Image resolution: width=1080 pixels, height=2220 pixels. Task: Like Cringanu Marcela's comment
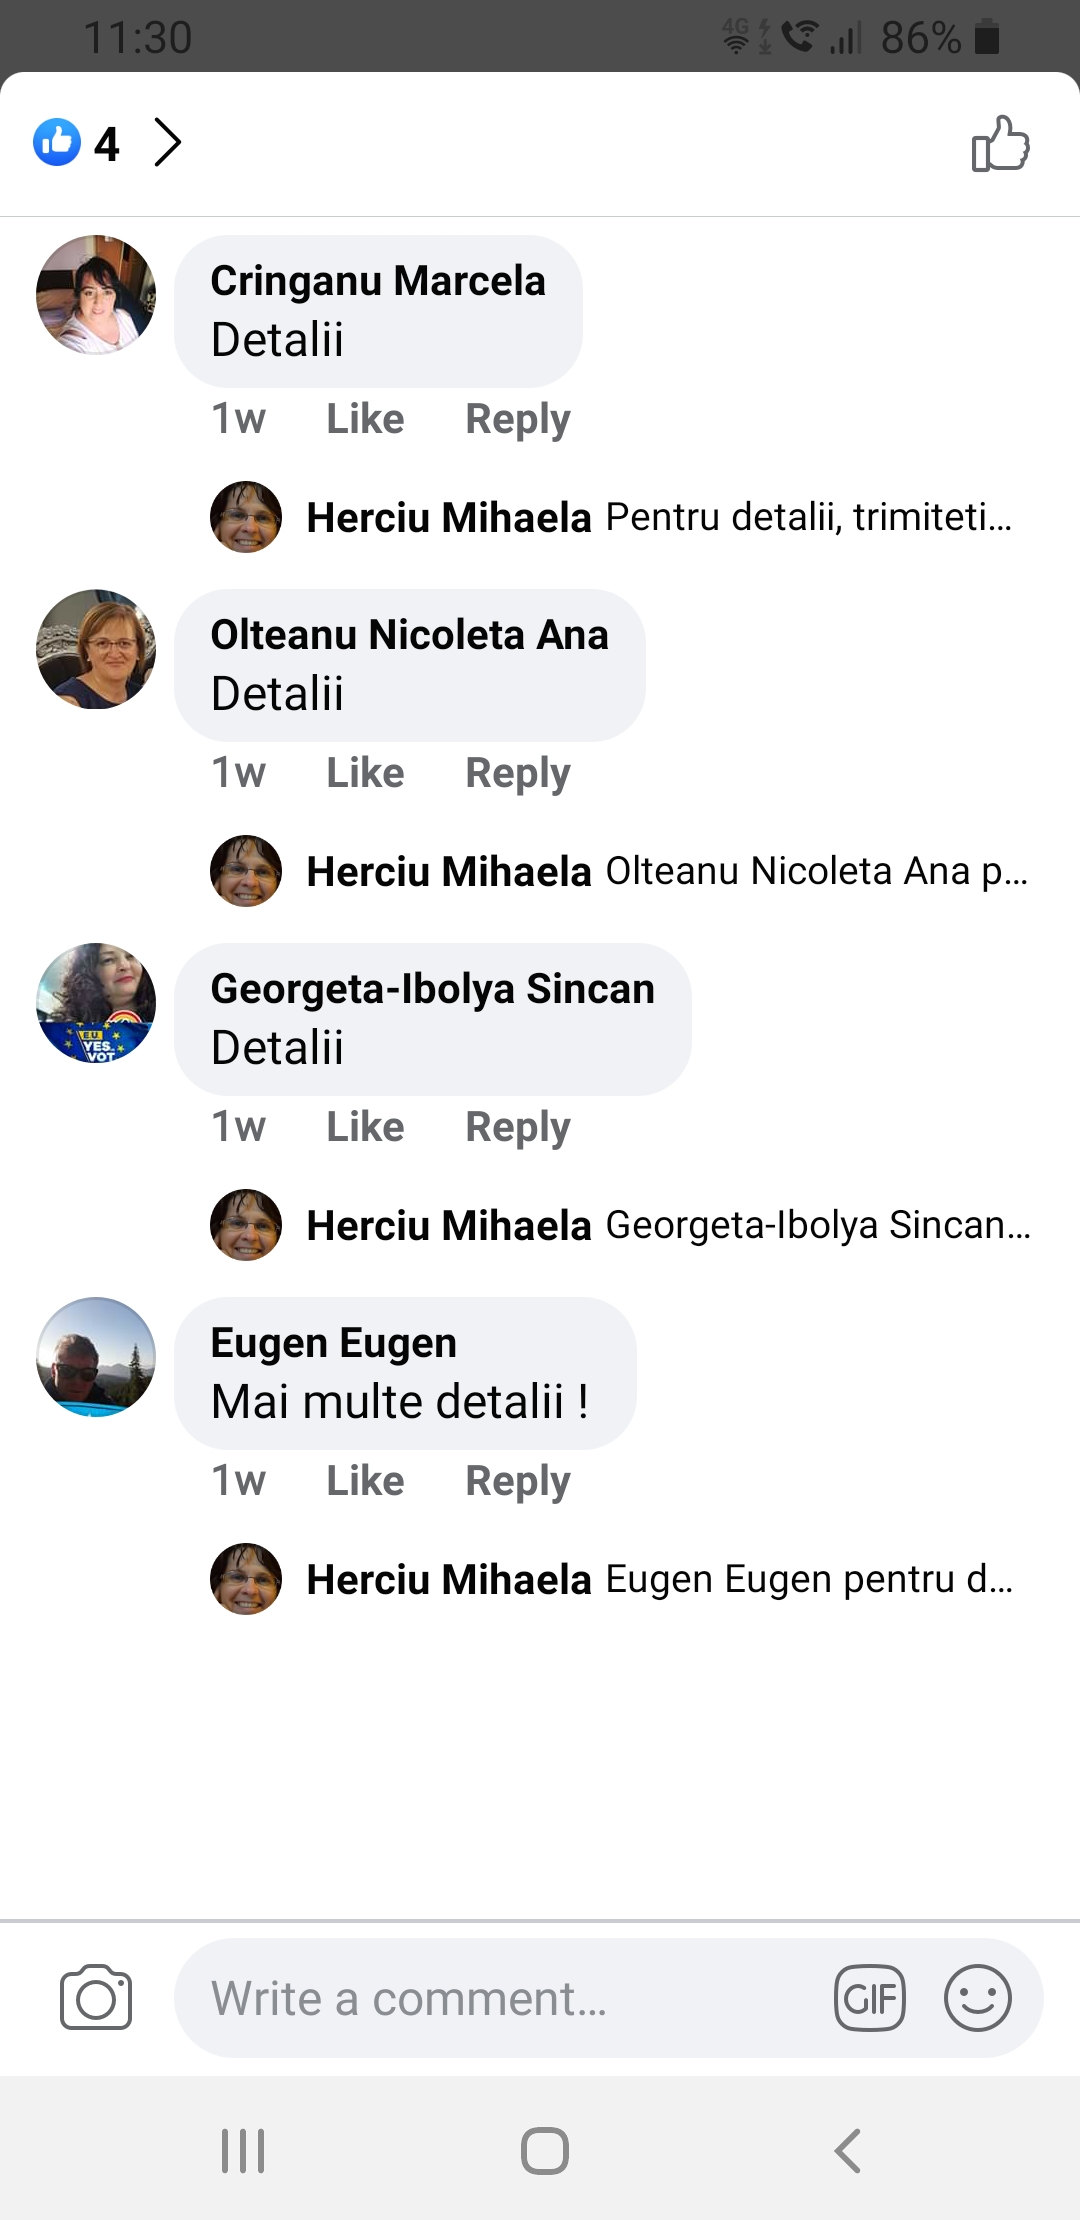[x=365, y=418]
